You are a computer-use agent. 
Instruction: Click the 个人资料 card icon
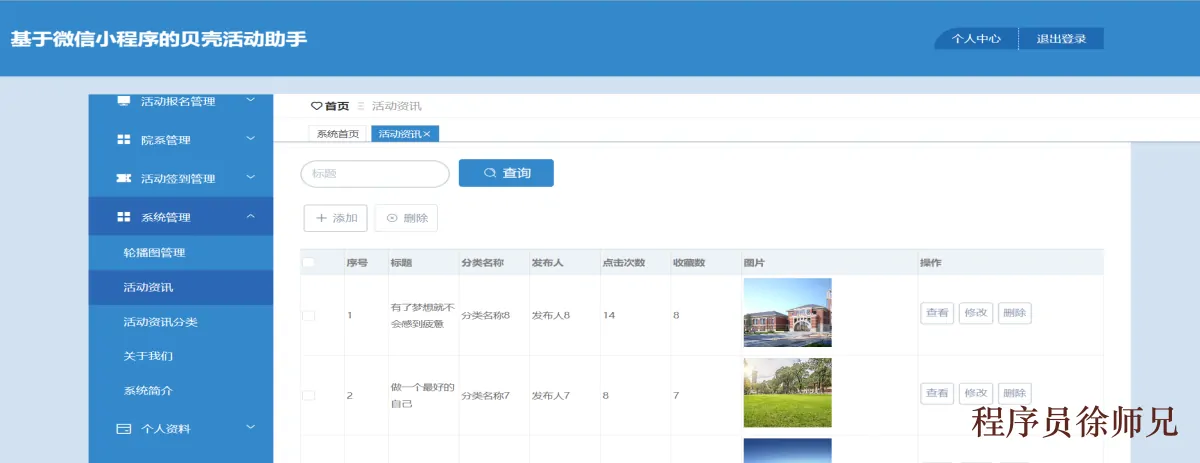[x=124, y=429]
